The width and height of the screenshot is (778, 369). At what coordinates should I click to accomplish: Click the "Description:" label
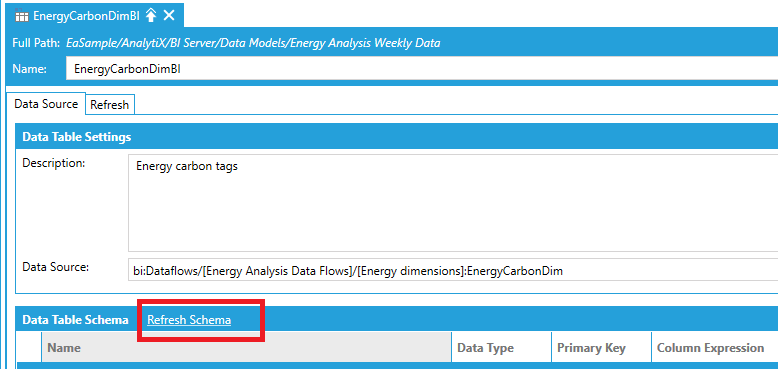tap(54, 163)
